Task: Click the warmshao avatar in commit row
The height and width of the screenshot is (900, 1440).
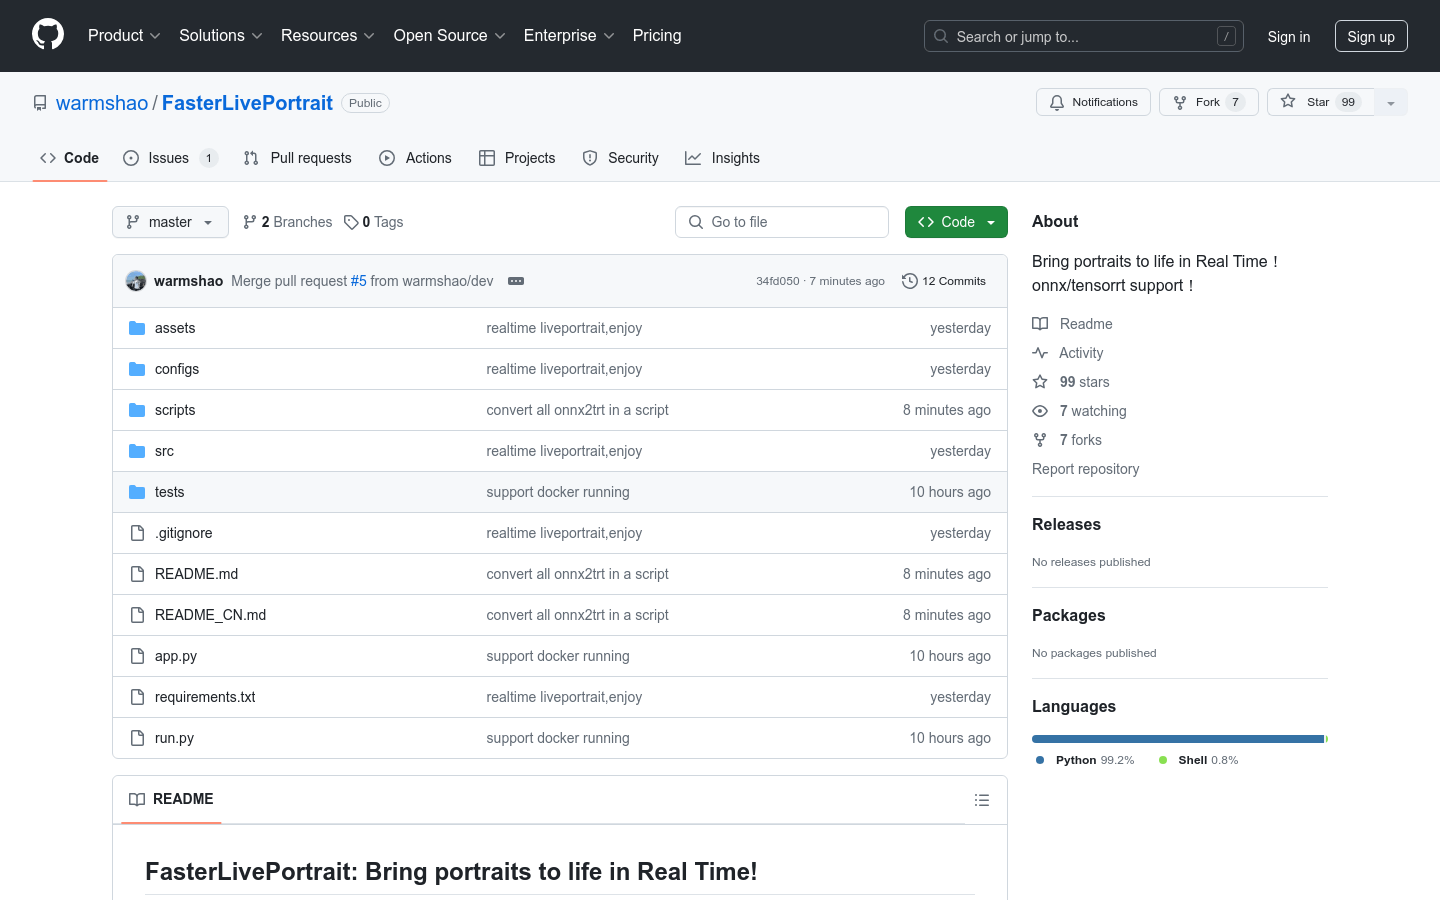Action: (x=136, y=281)
